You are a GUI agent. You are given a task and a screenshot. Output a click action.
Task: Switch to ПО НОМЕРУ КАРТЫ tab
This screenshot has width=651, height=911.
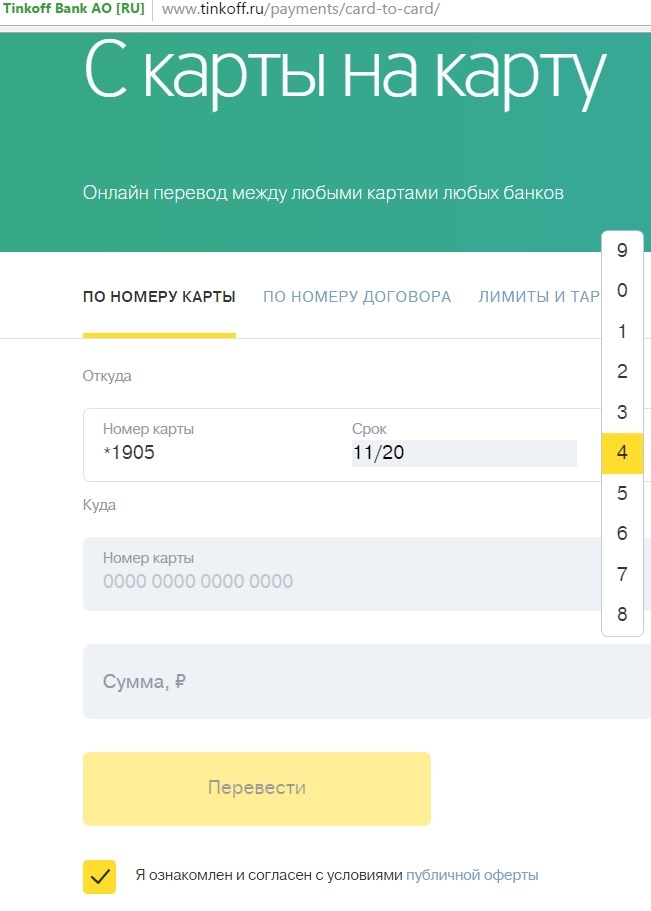coord(159,297)
